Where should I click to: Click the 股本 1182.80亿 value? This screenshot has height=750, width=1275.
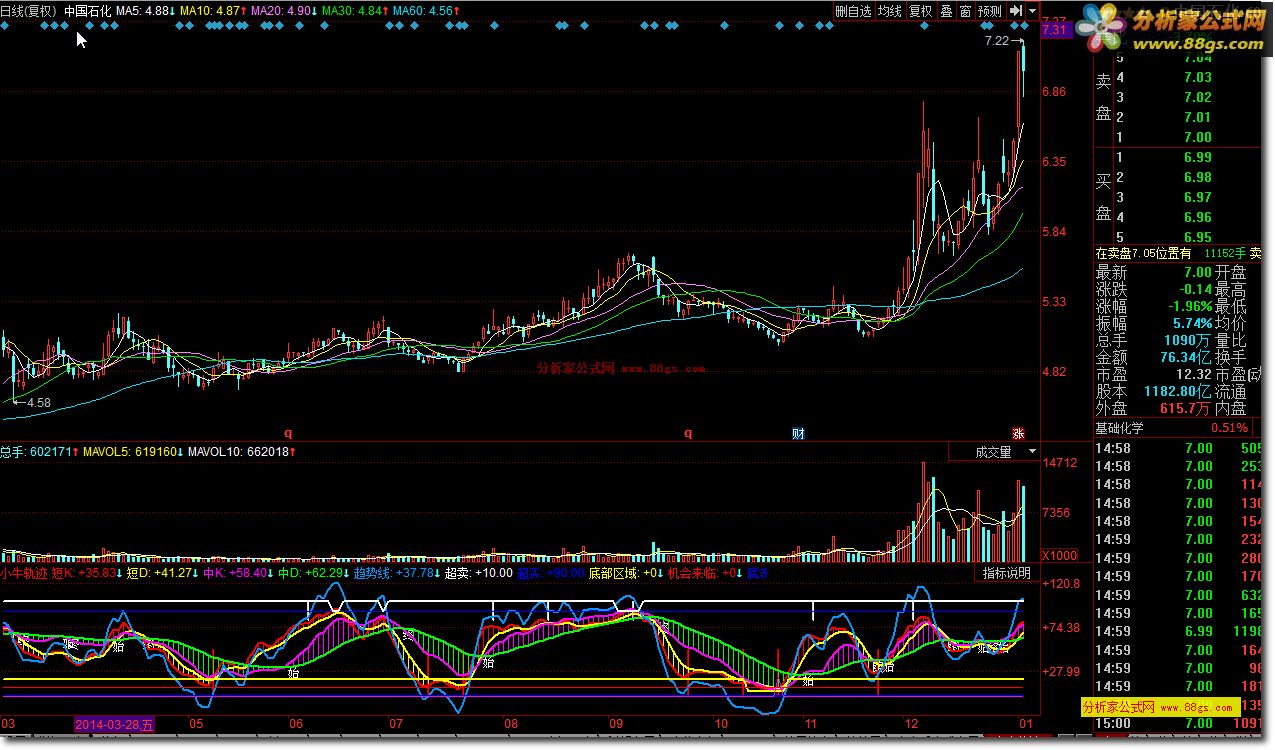click(1176, 391)
